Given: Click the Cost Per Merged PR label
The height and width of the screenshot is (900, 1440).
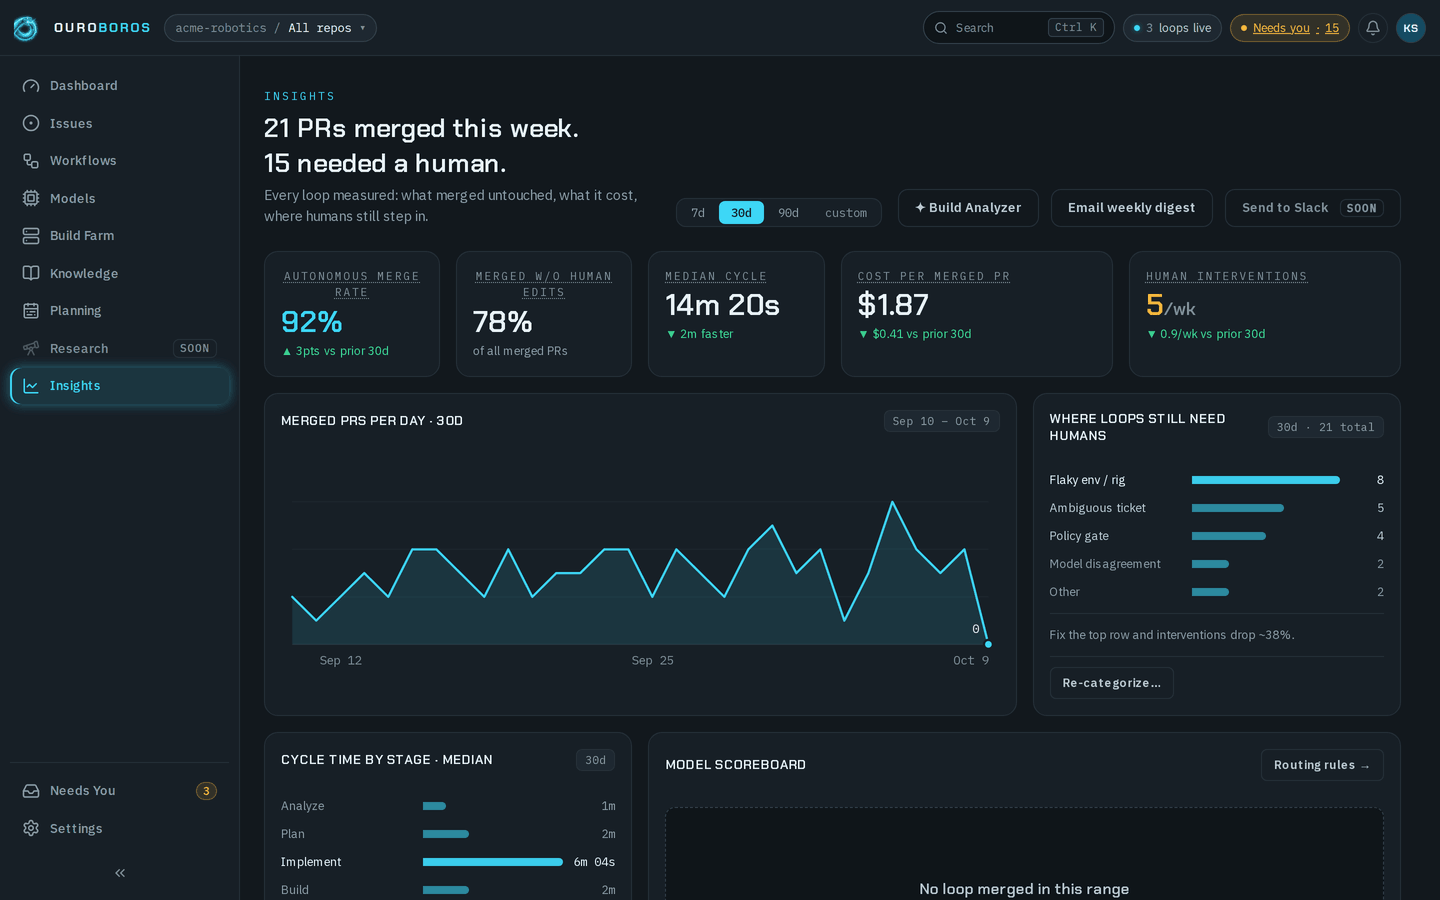Looking at the screenshot, I should (934, 276).
